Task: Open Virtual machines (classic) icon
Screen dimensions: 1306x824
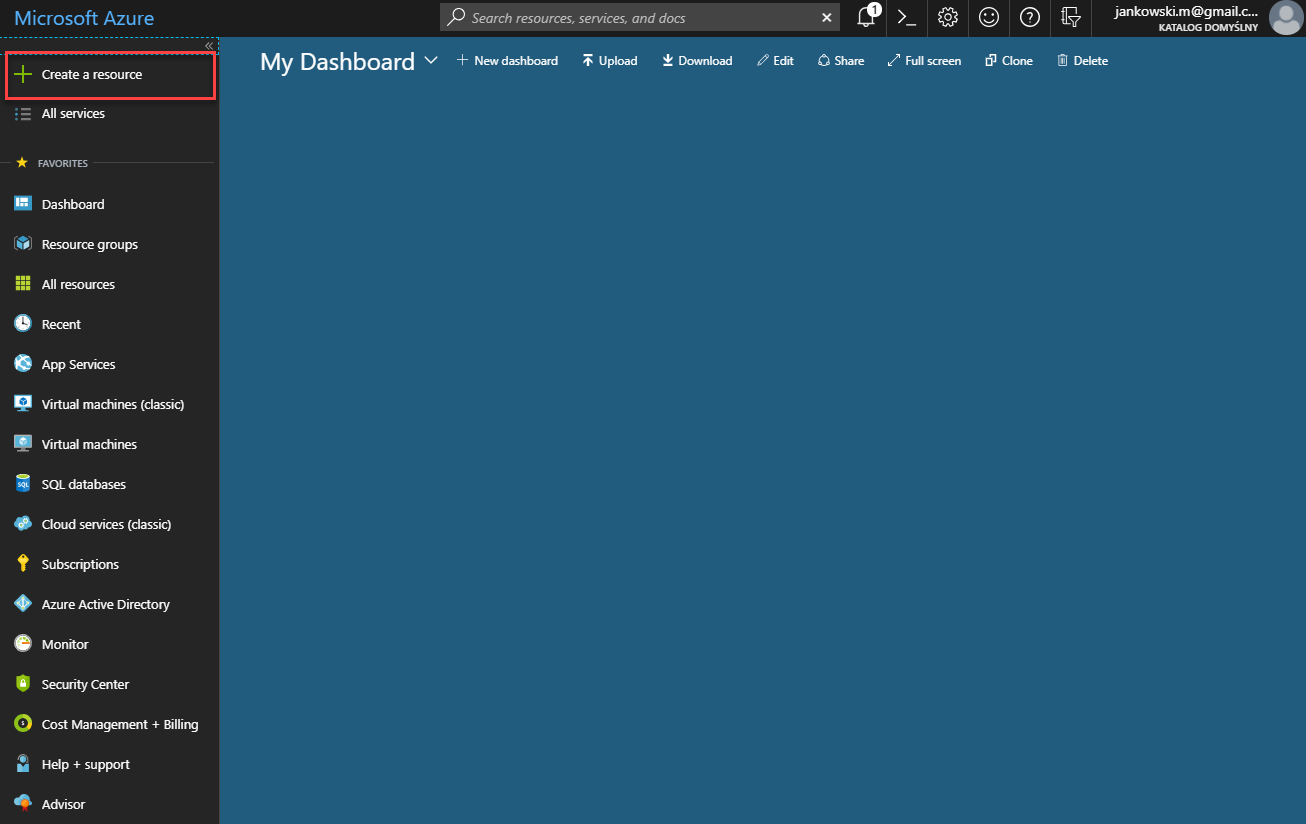Action: click(23, 404)
